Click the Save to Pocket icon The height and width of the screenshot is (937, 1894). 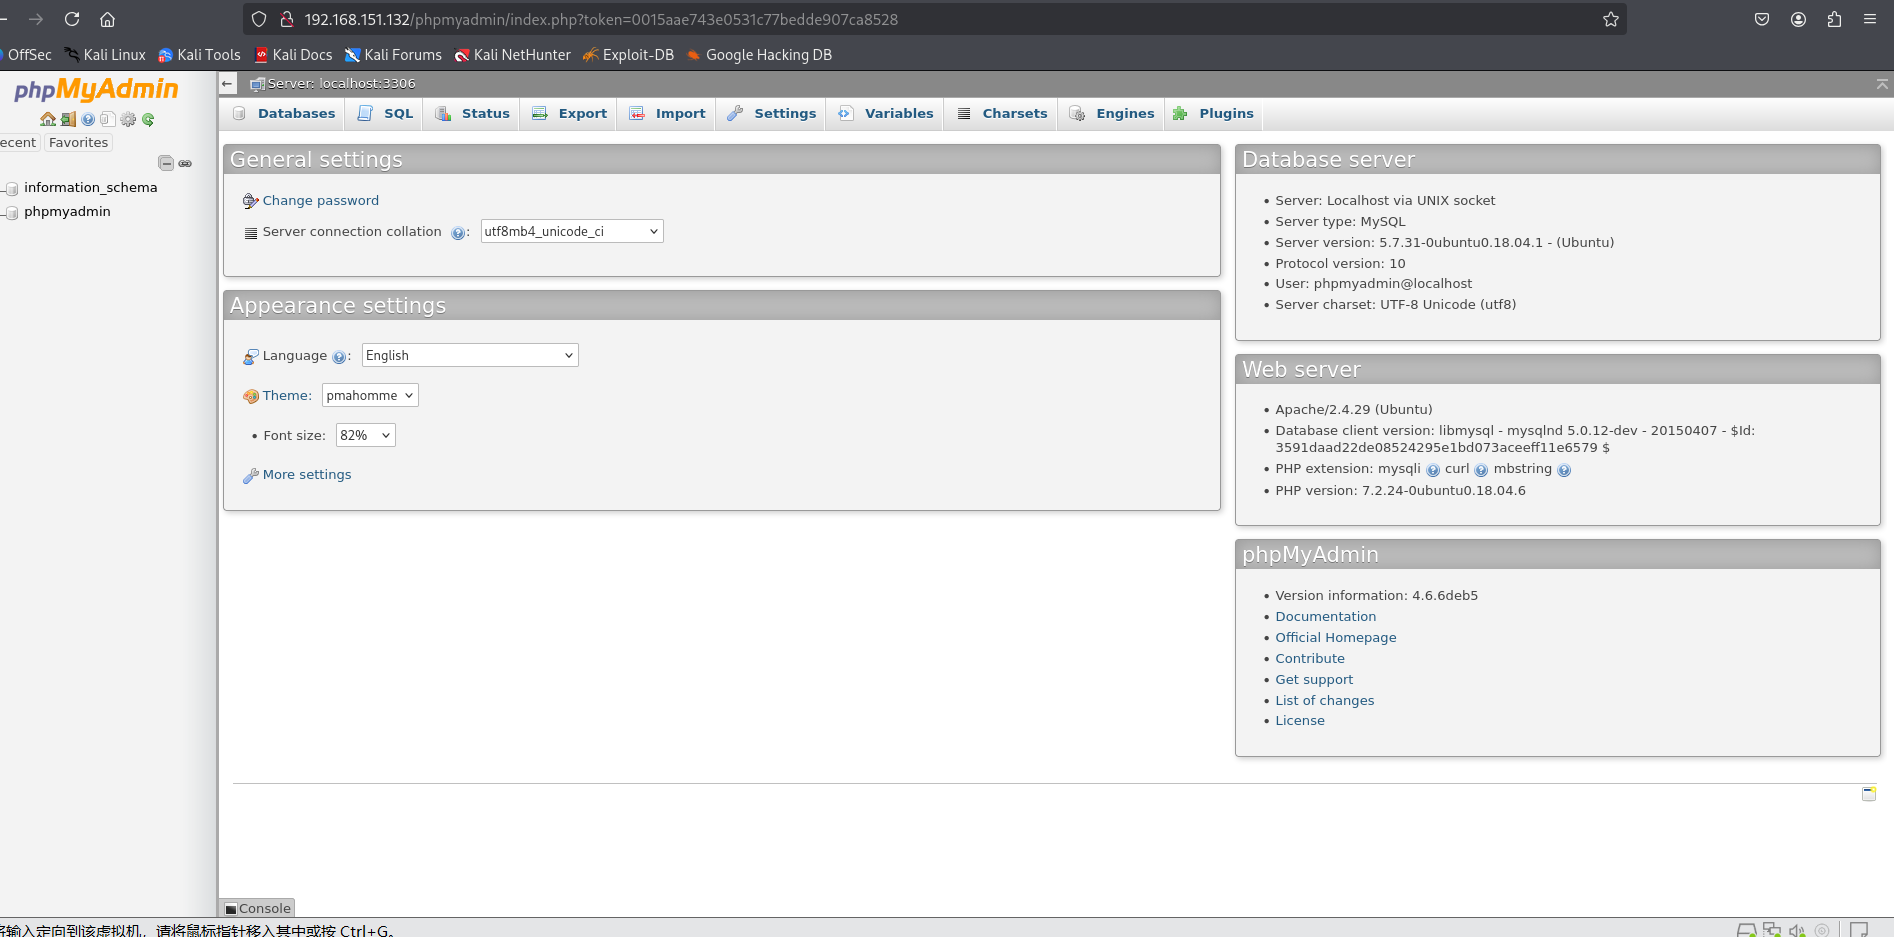click(1762, 19)
